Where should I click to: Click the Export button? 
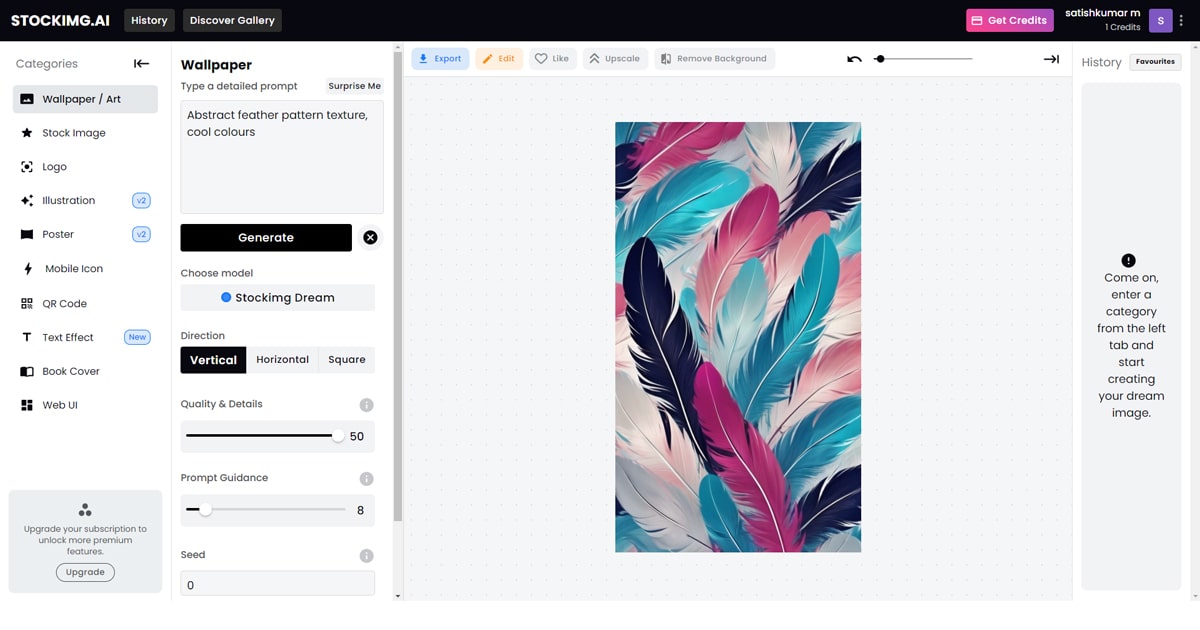pos(440,59)
